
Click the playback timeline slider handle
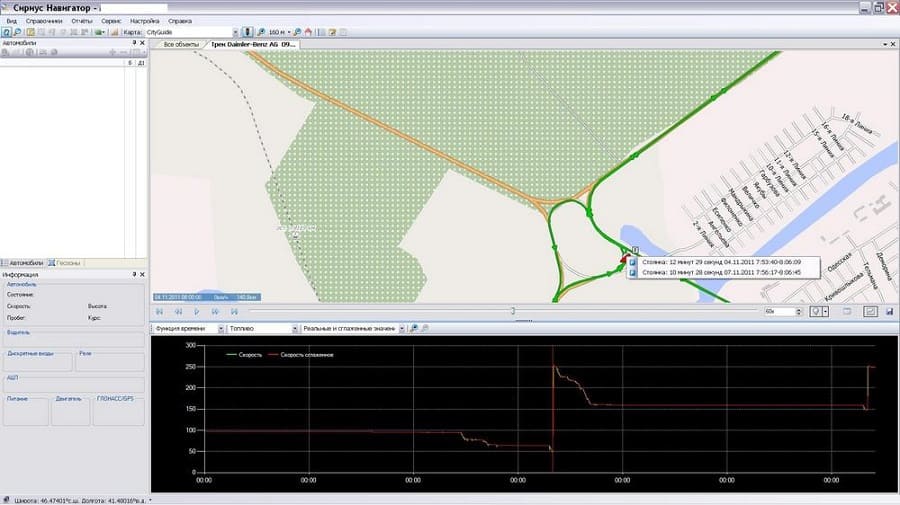pyautogui.click(x=512, y=311)
